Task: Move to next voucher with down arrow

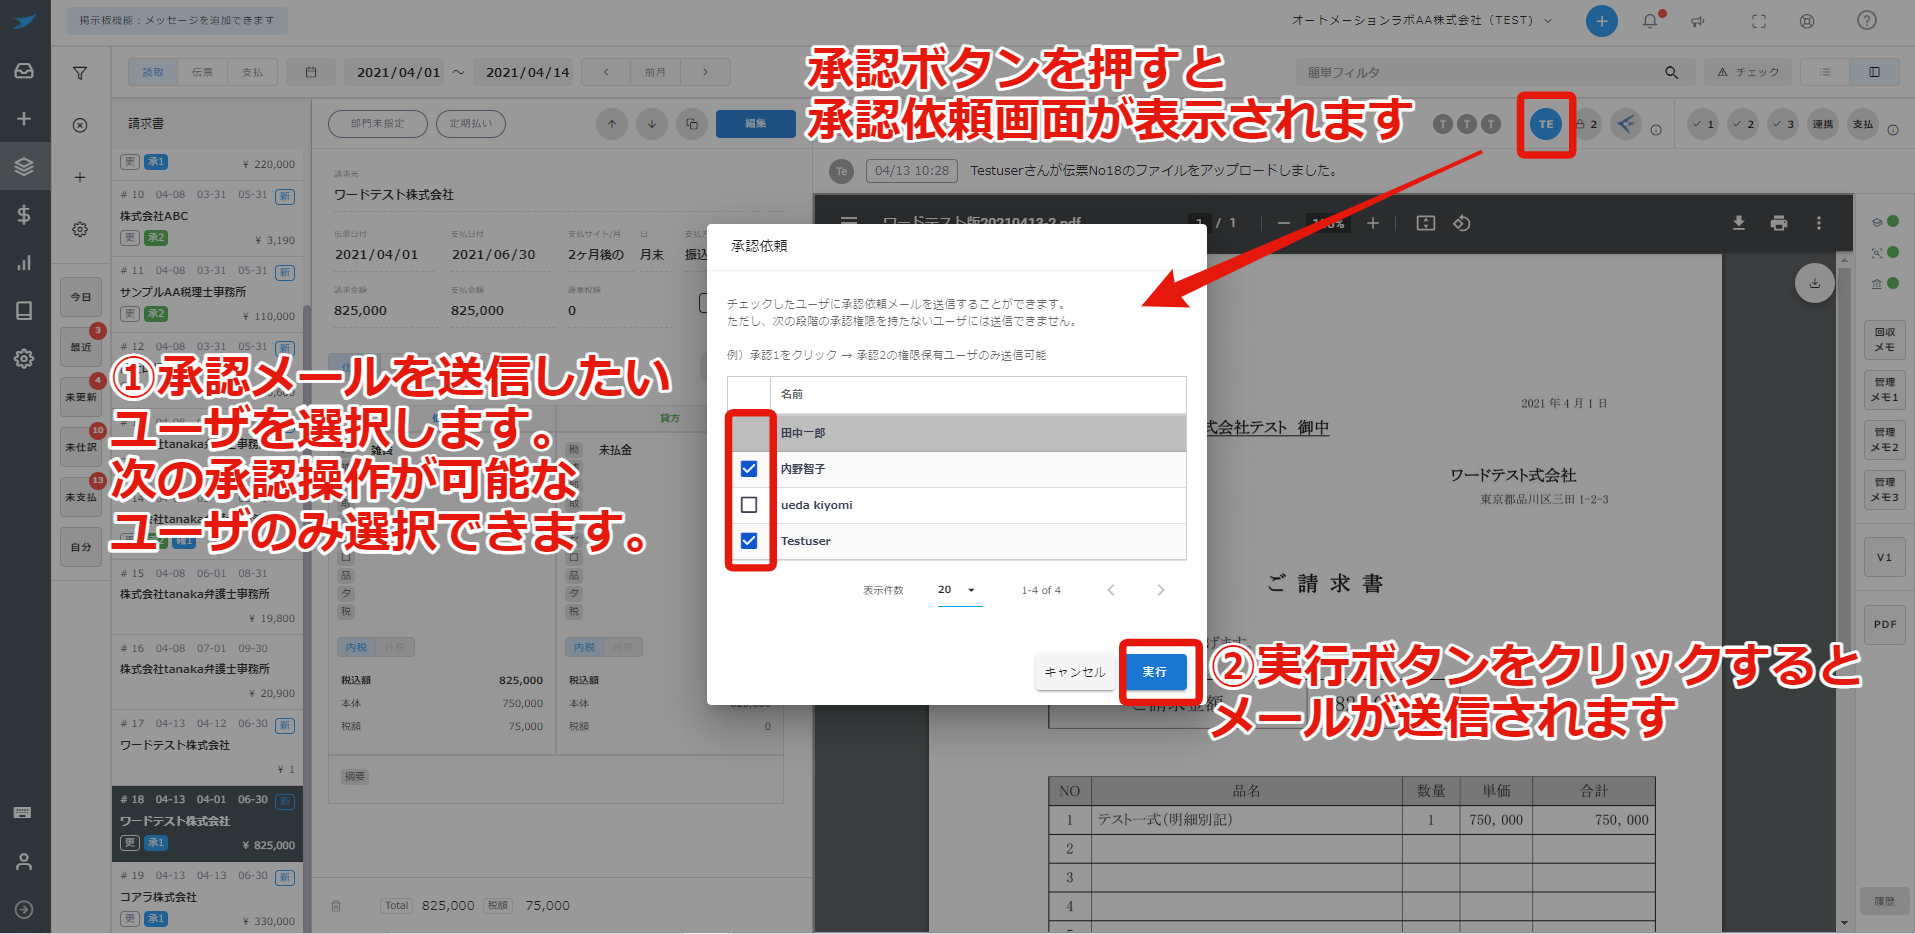Action: 652,124
